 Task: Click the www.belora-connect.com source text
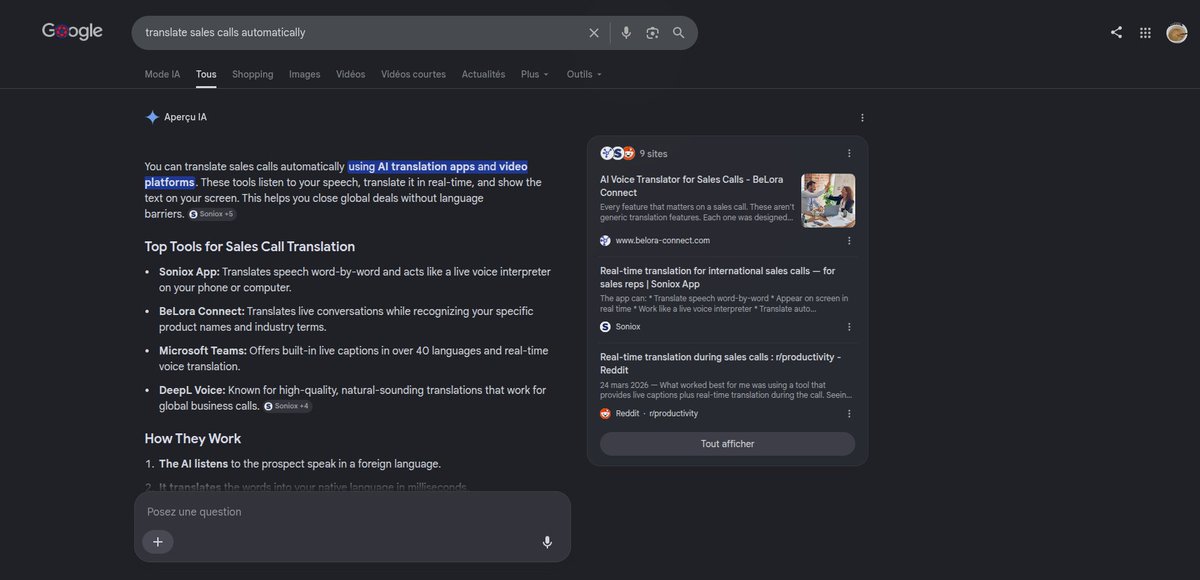(x=662, y=241)
